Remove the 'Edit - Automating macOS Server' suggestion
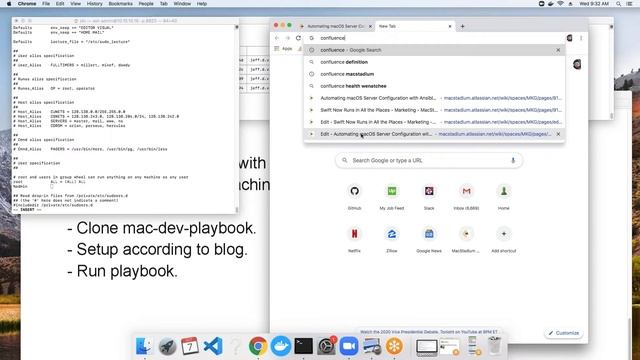Screen dimensions: 640x360 (558, 134)
